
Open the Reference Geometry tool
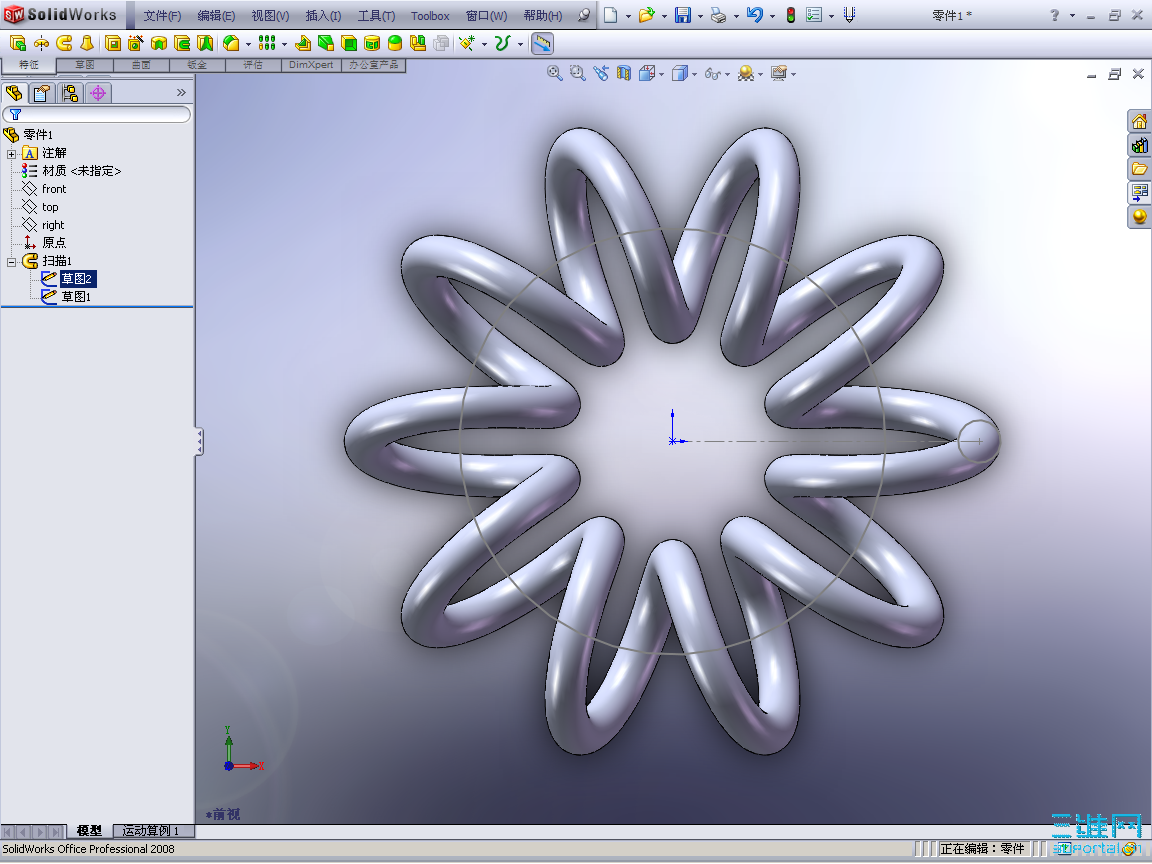pos(467,43)
